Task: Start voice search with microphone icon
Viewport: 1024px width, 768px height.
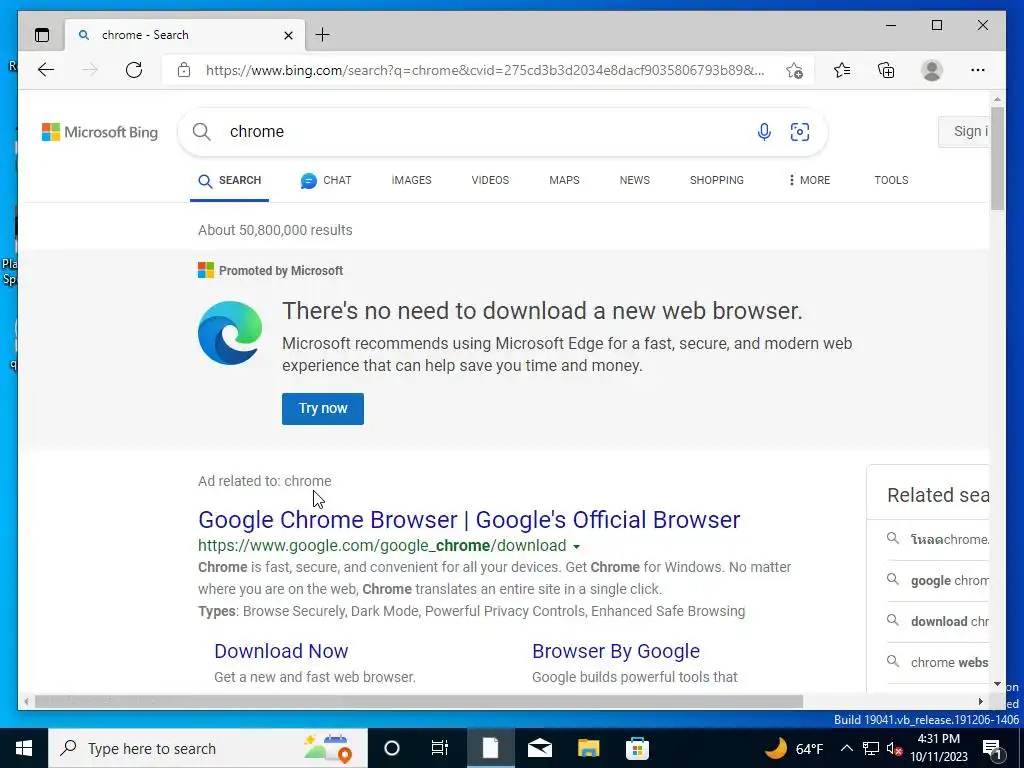Action: (764, 132)
